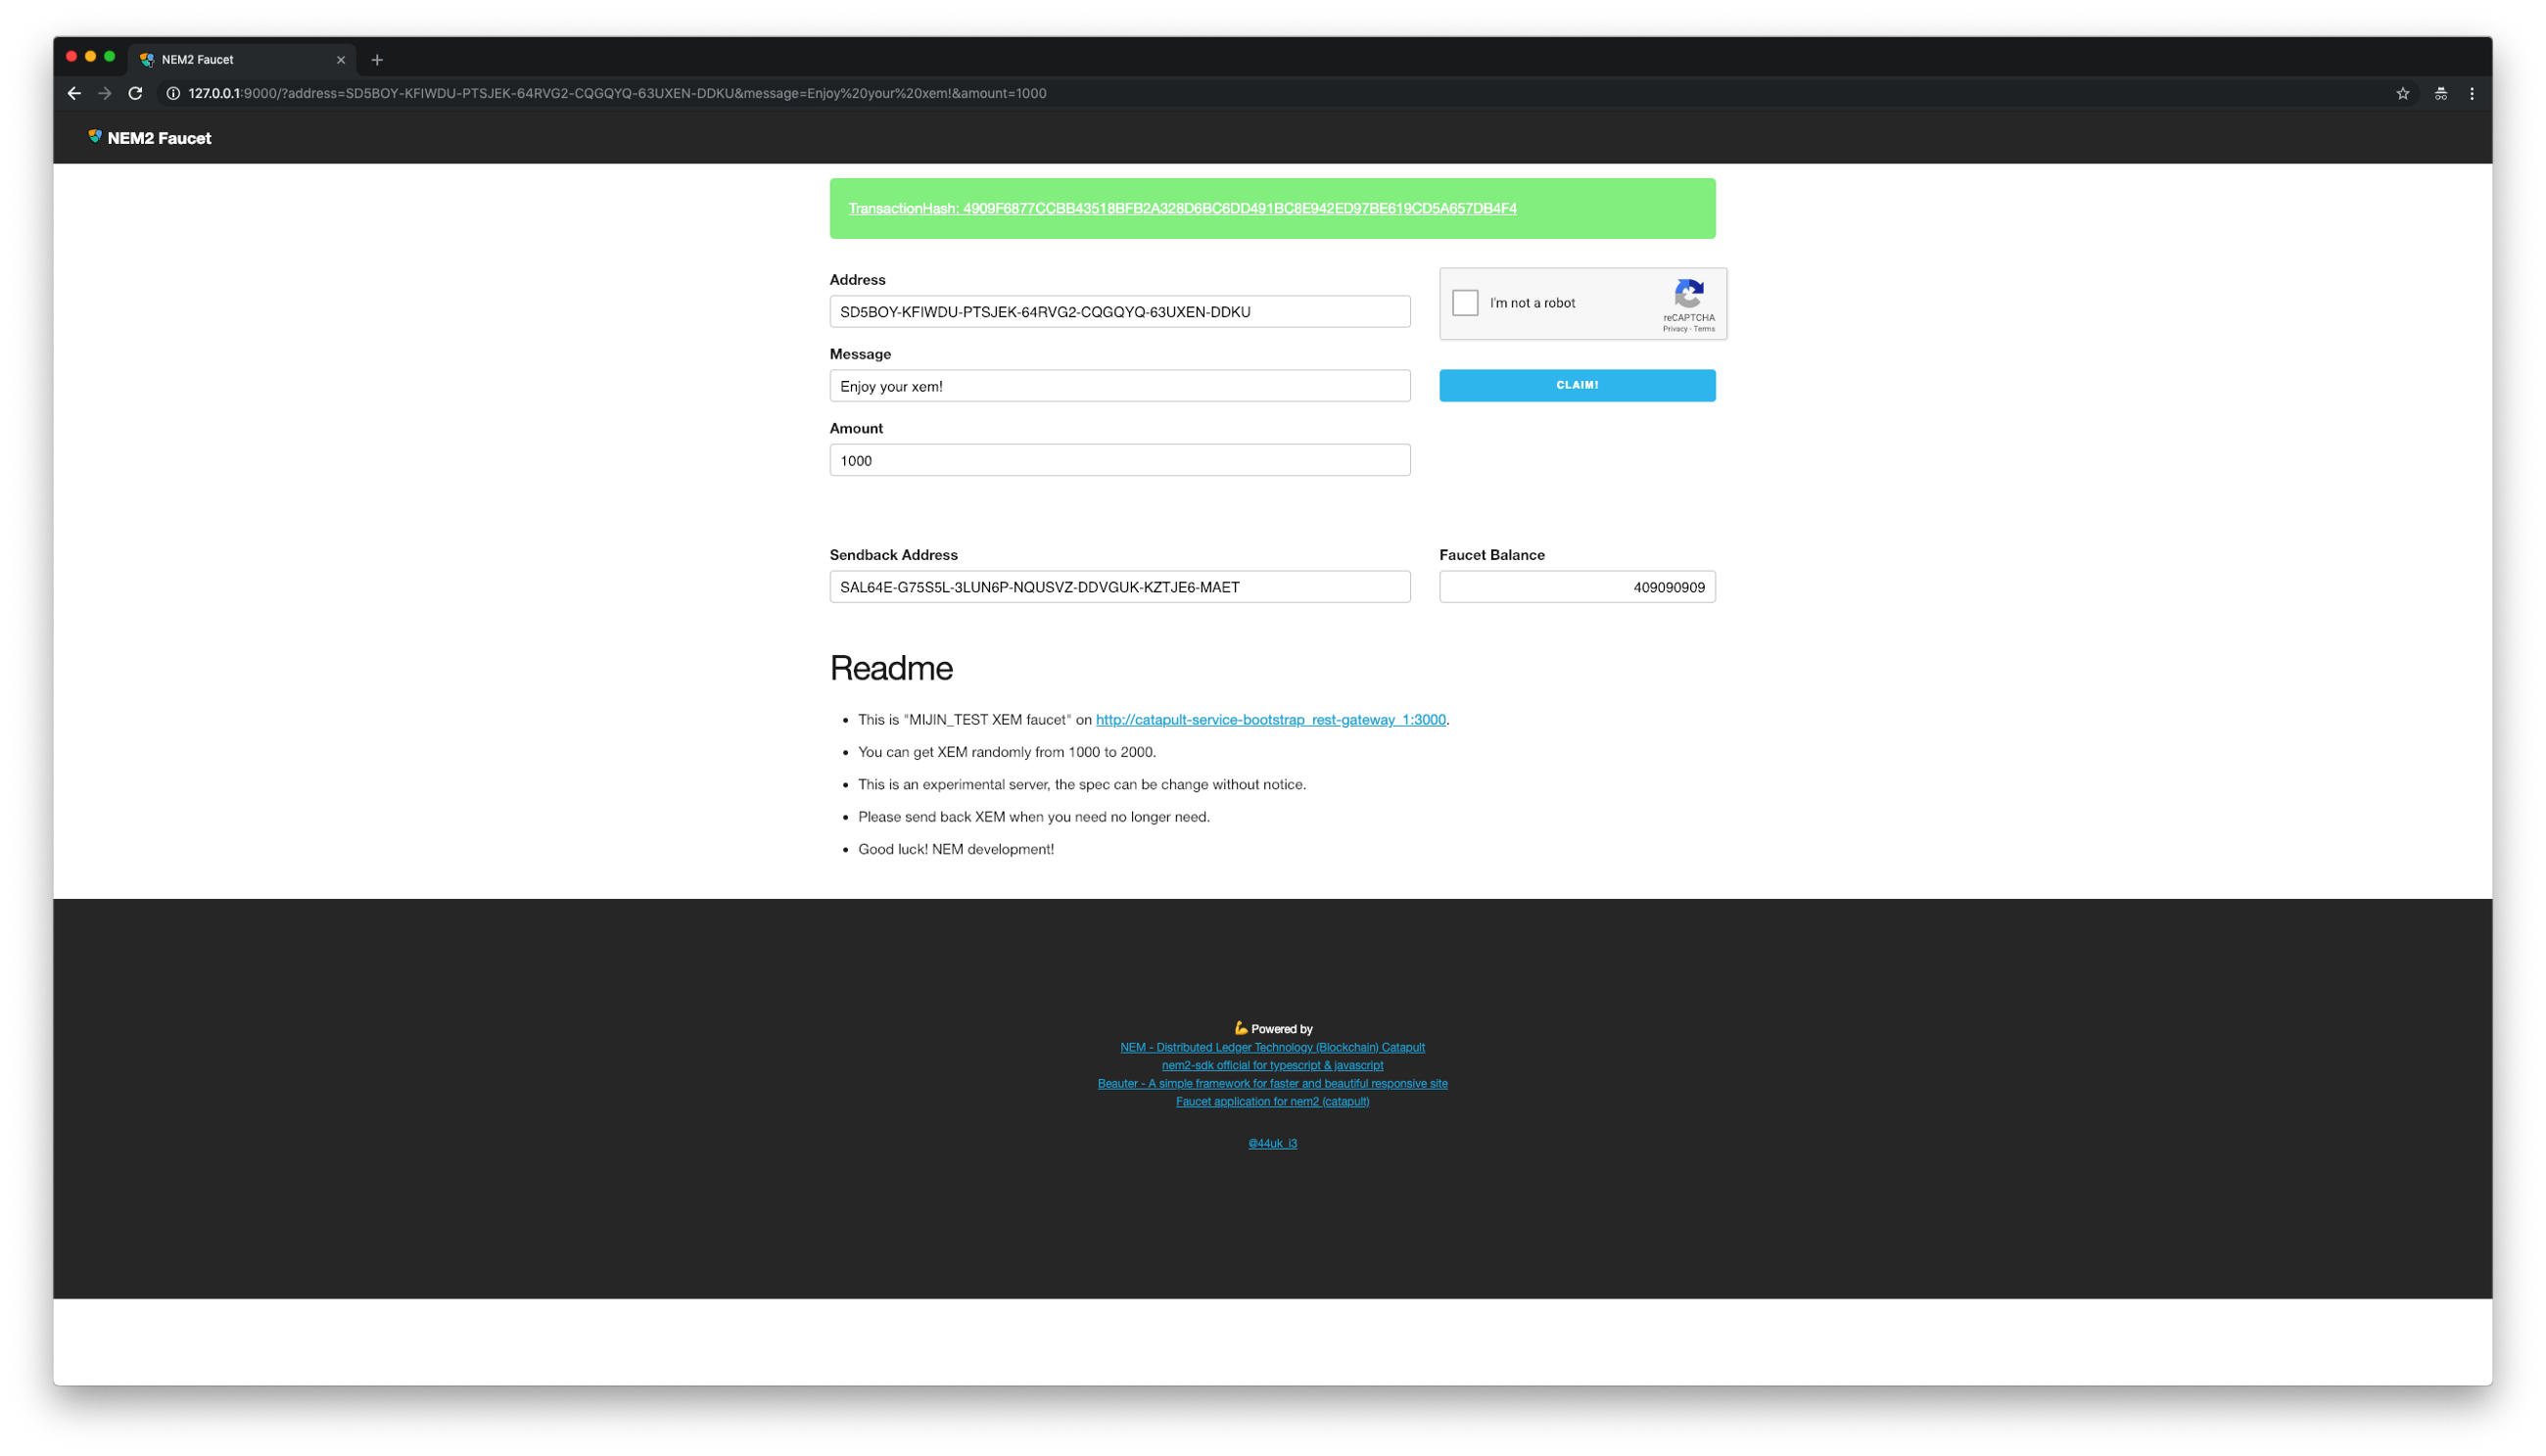Click into the Address input field
The width and height of the screenshot is (2546, 1456).
point(1119,312)
